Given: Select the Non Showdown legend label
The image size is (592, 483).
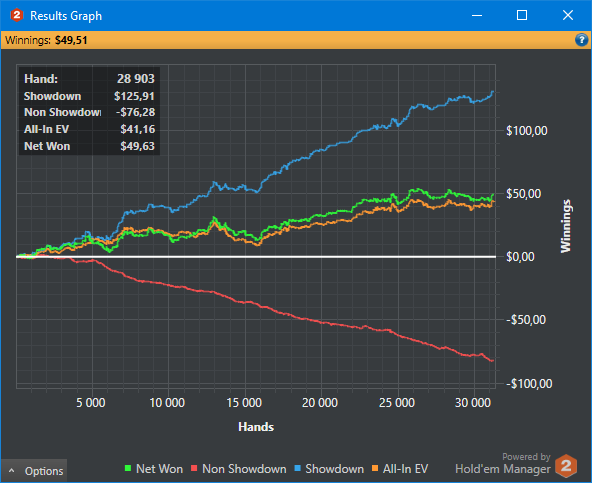Looking at the screenshot, I should click(244, 469).
